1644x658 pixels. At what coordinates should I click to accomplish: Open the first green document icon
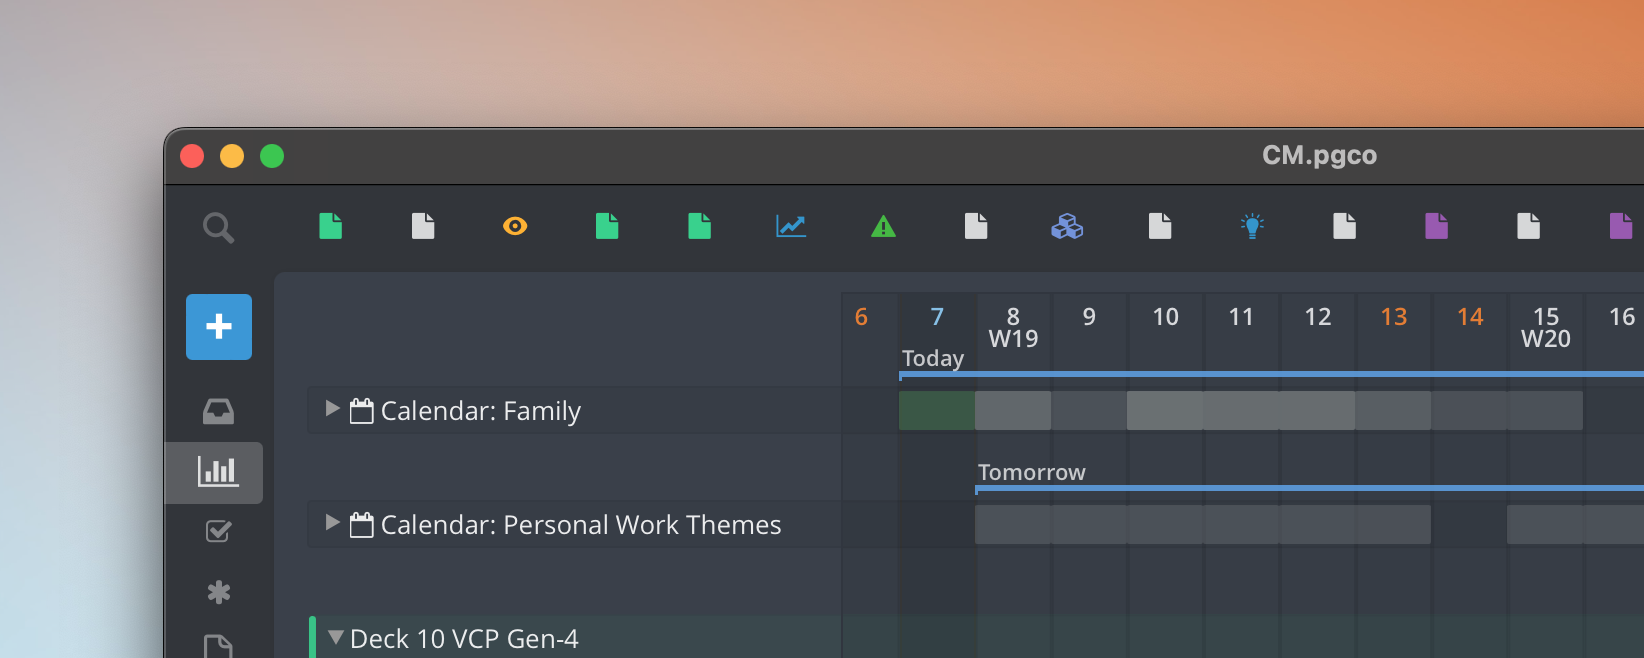point(330,226)
